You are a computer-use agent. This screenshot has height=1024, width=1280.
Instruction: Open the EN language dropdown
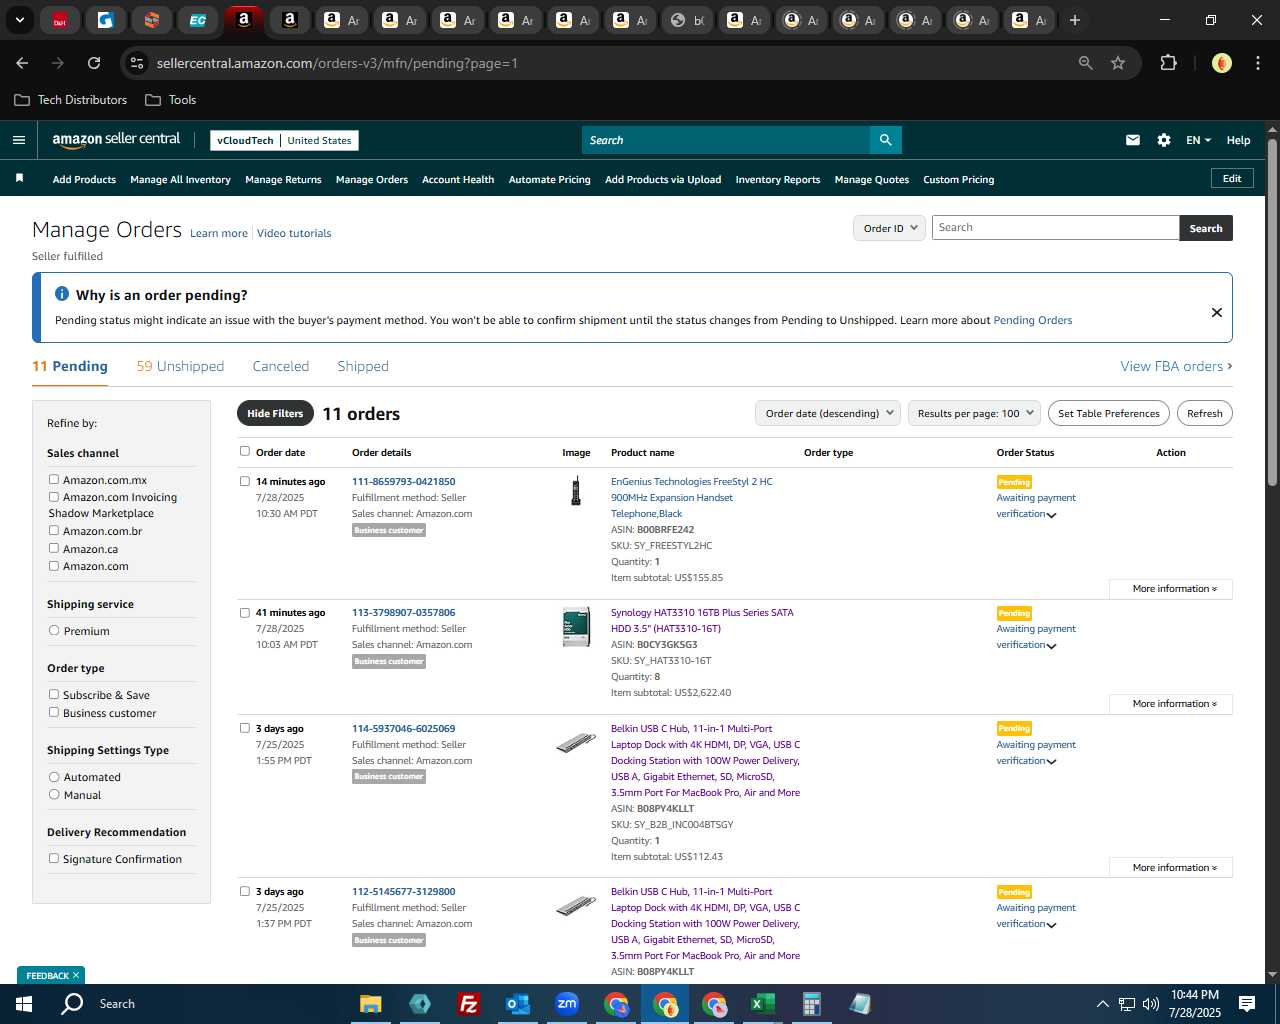click(x=1198, y=140)
